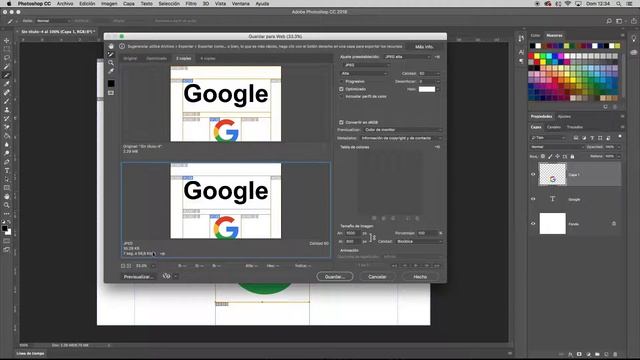This screenshot has width=640, height=360.
Task: Switch to the Original preview tab
Action: point(130,58)
